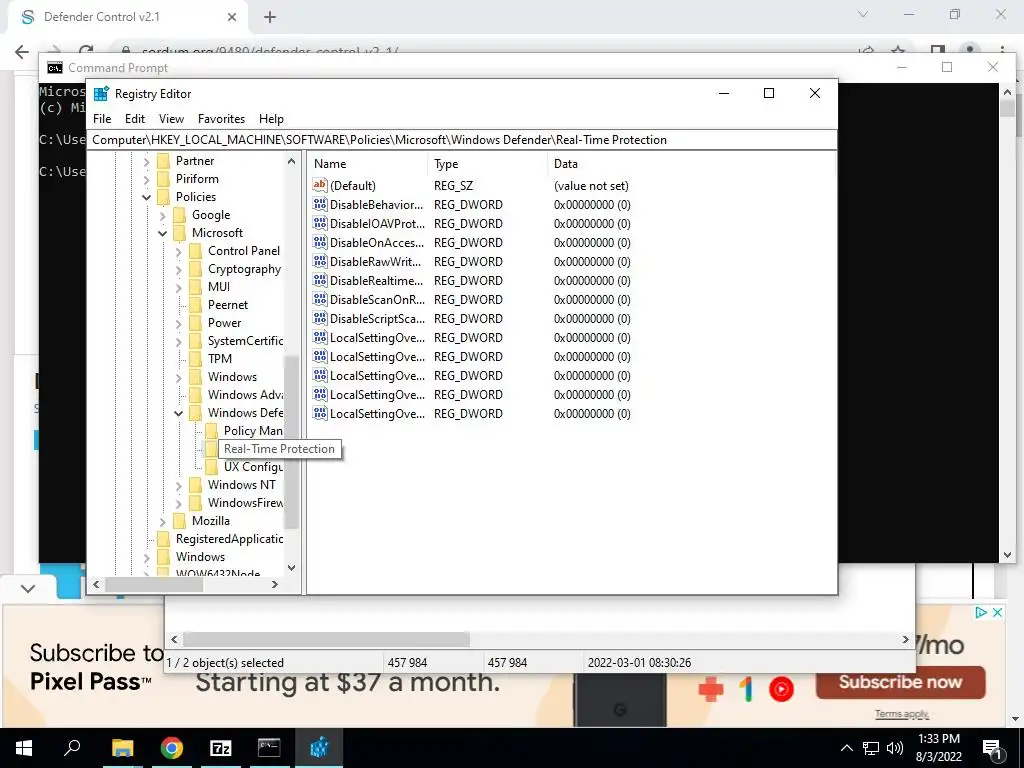Collapse the Microsoft key under Policies
1024x768 pixels.
coord(163,232)
